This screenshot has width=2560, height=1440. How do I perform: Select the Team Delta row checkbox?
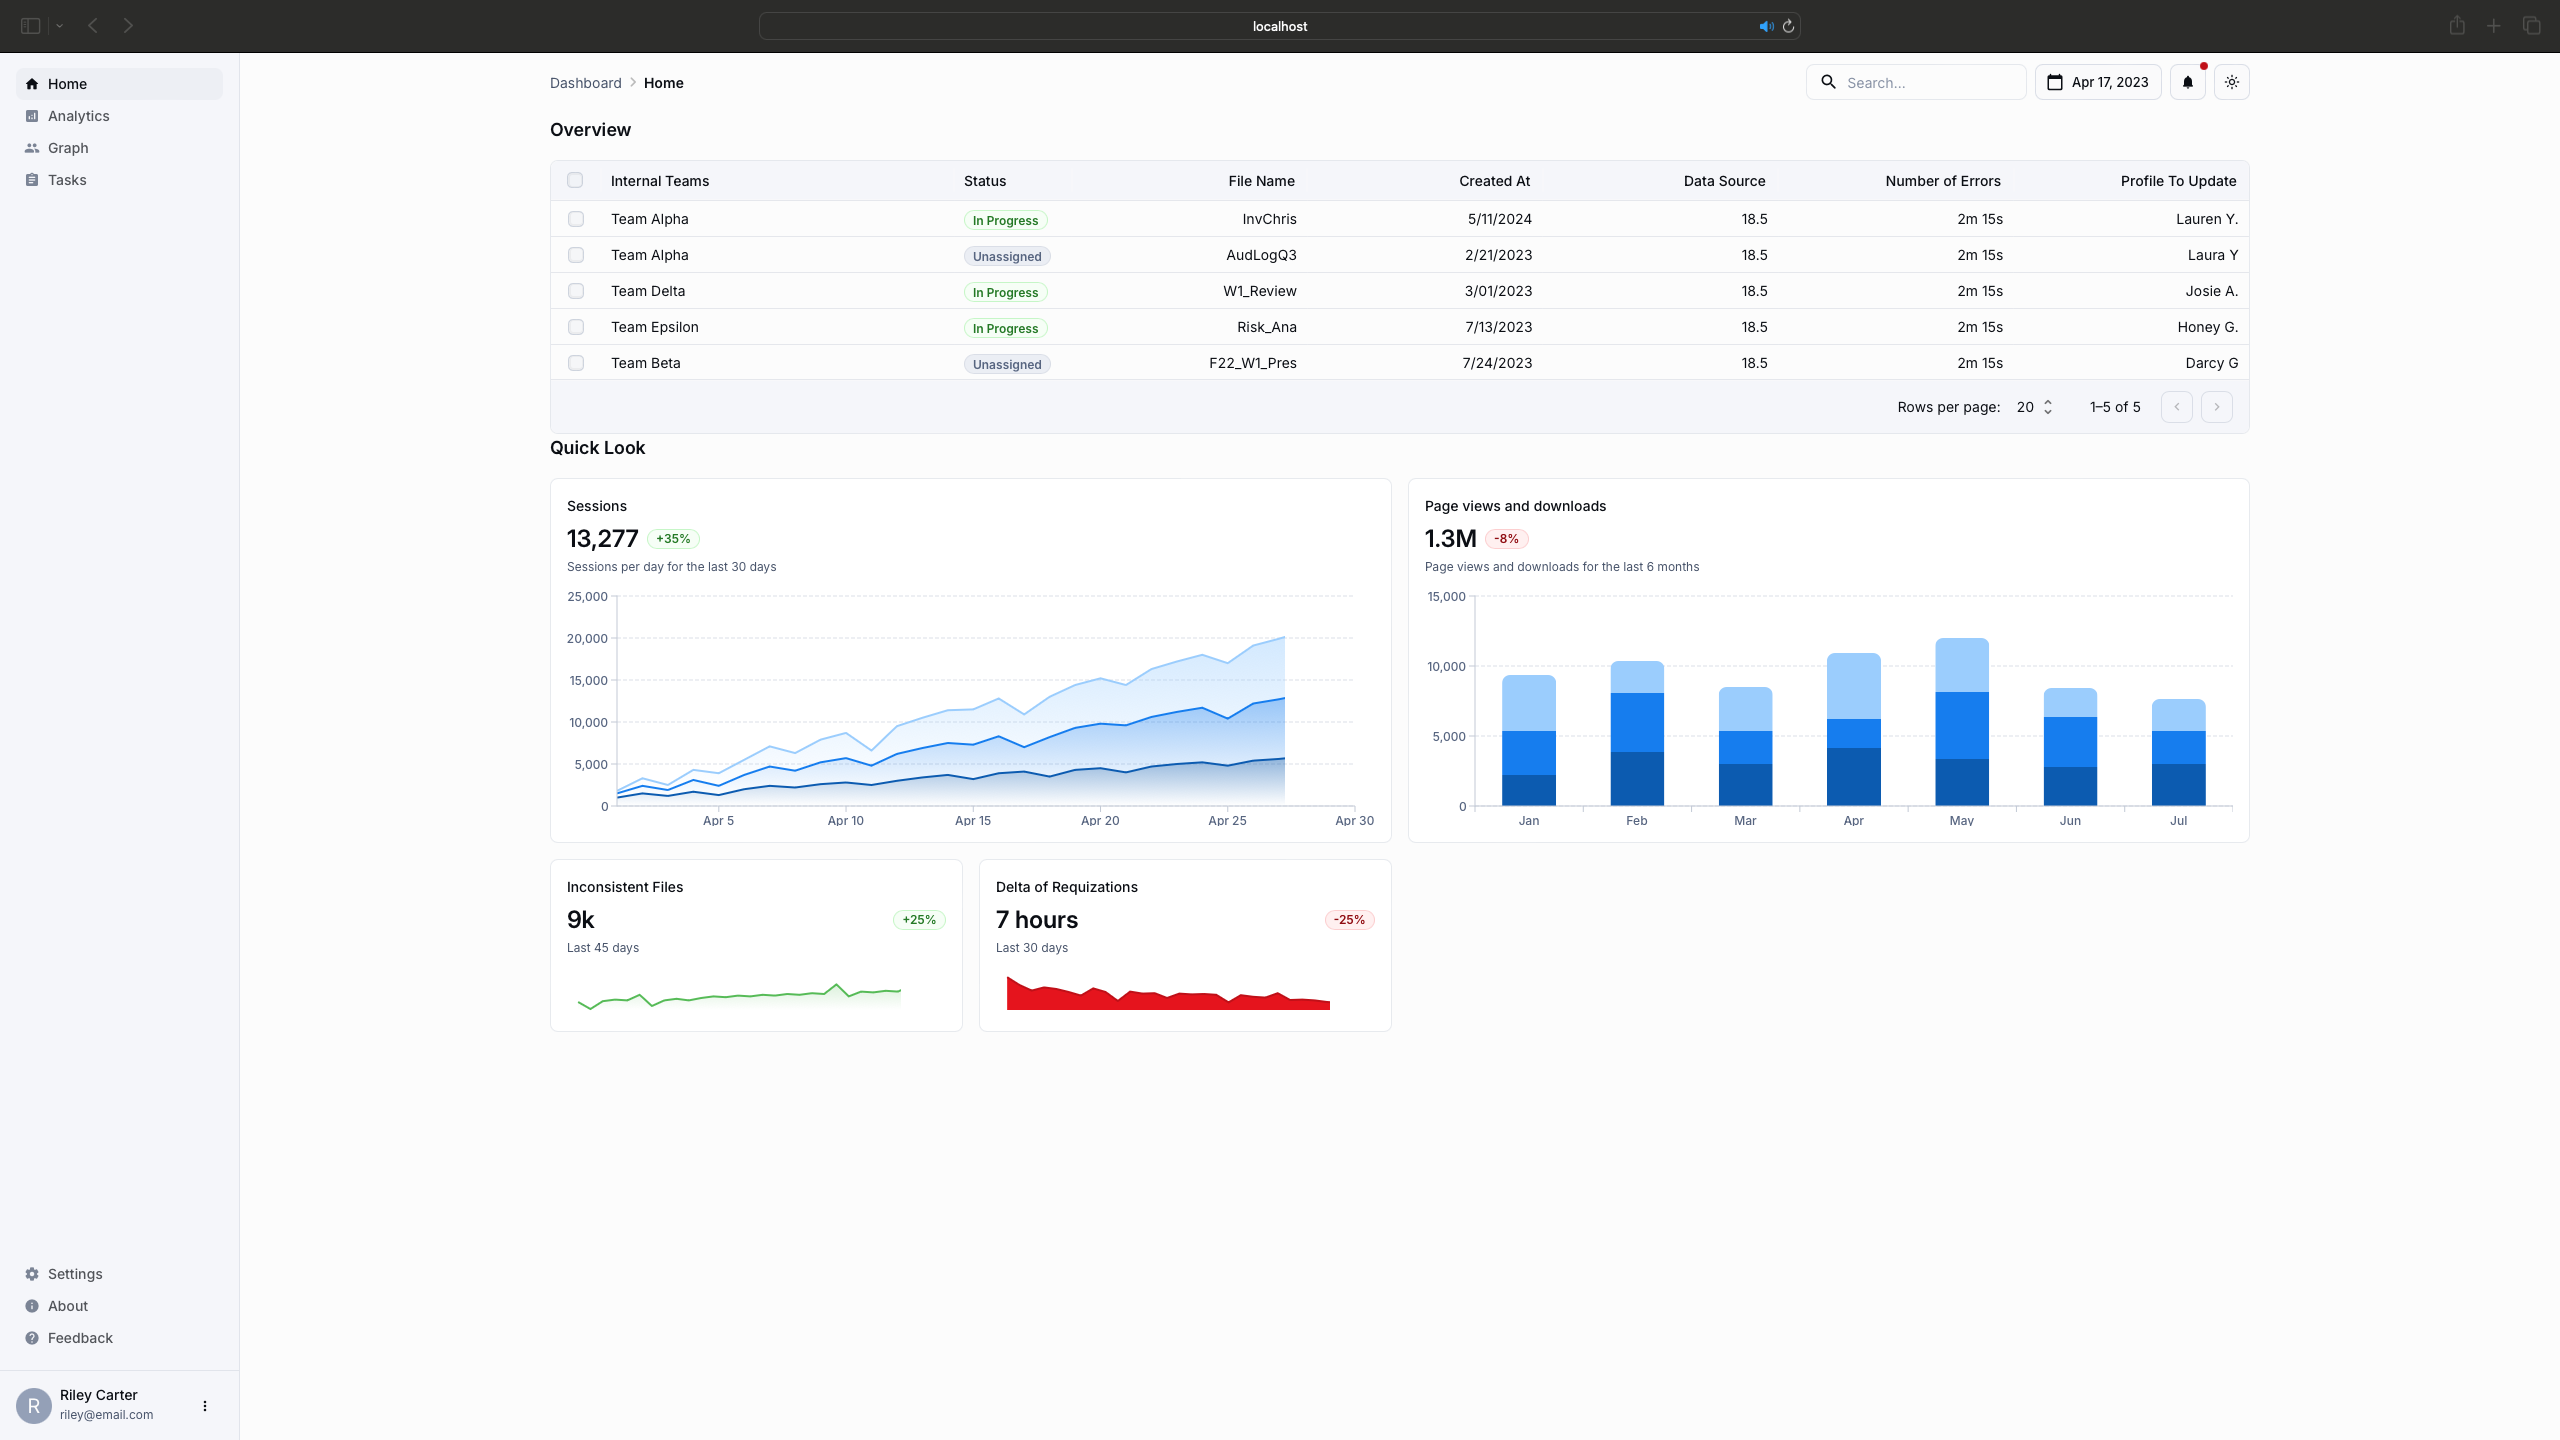click(576, 291)
